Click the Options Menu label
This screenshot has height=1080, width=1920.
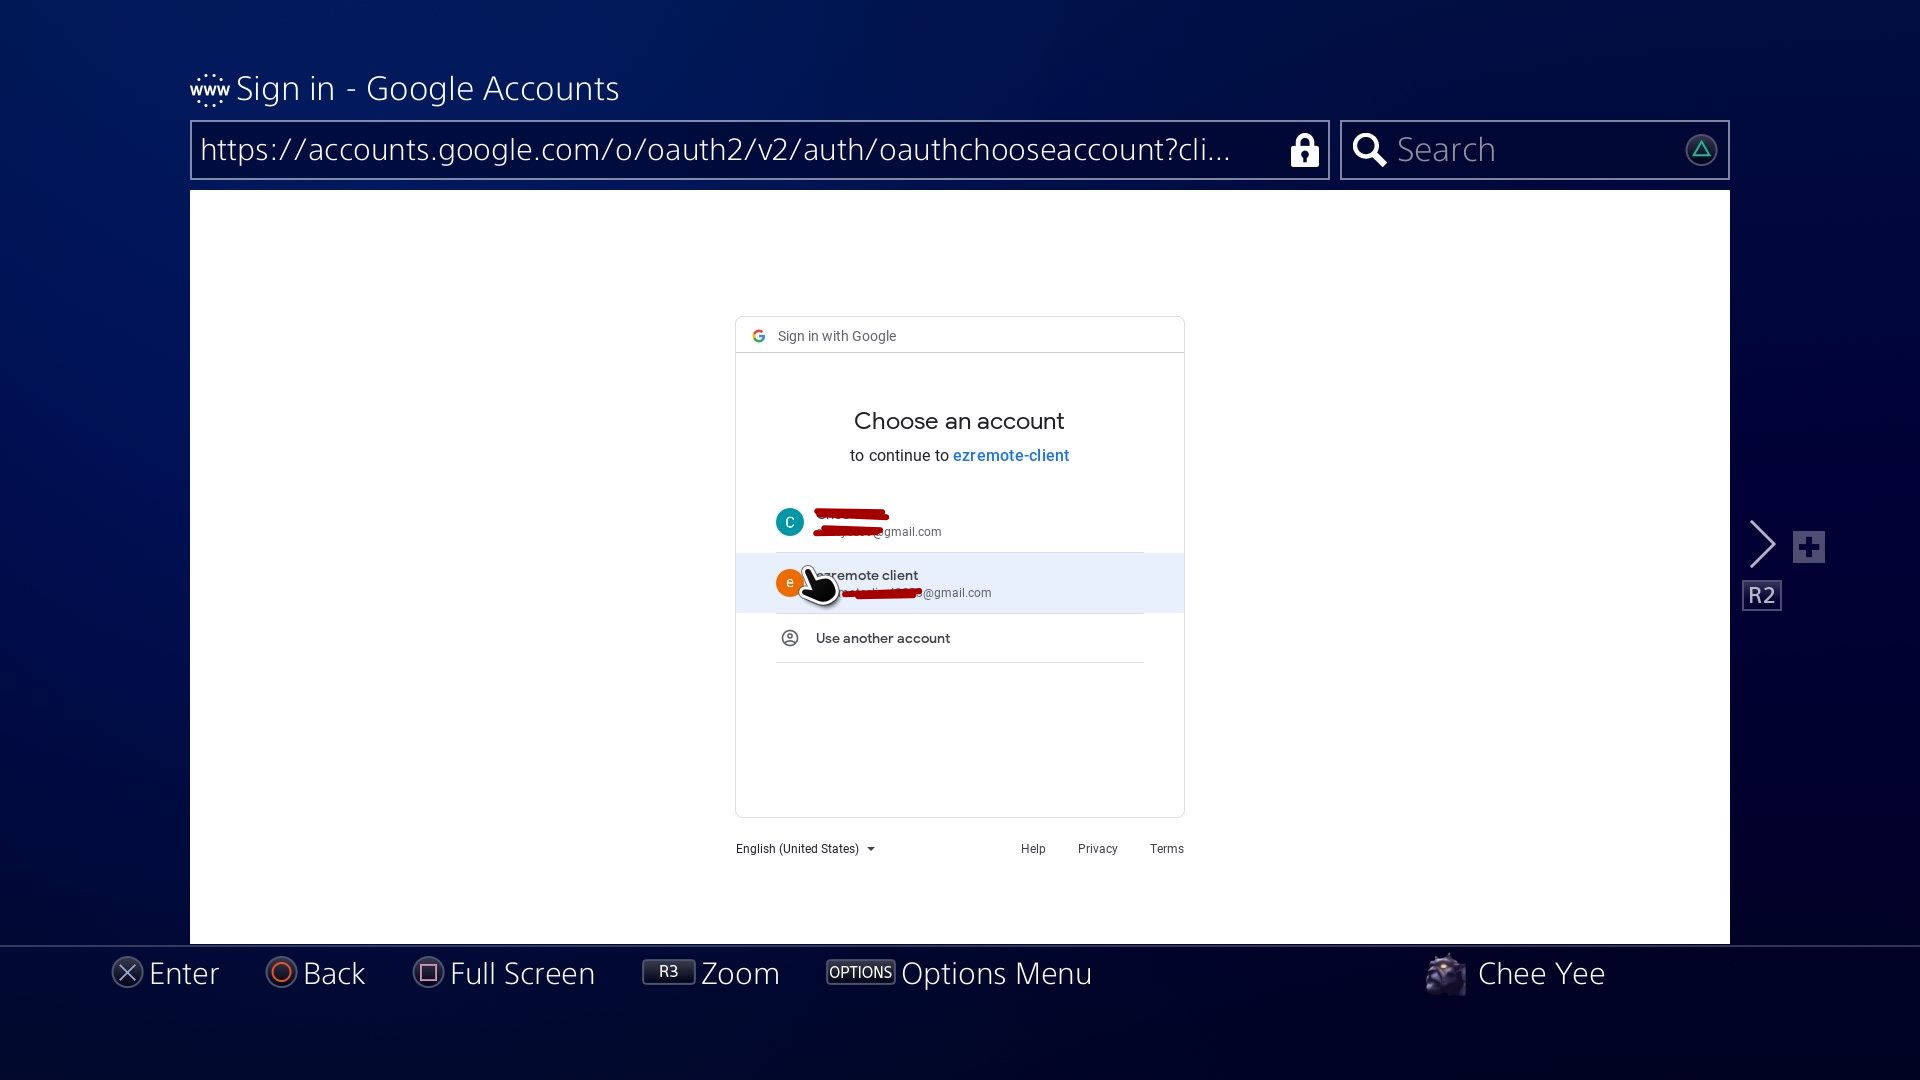click(996, 974)
